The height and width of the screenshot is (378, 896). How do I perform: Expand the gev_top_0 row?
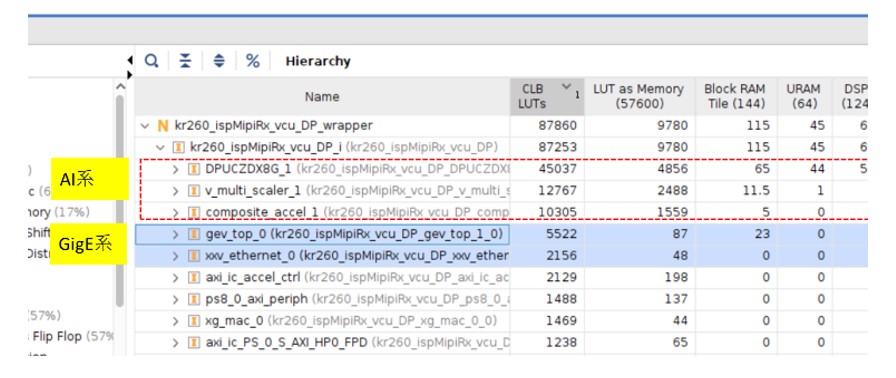176,234
